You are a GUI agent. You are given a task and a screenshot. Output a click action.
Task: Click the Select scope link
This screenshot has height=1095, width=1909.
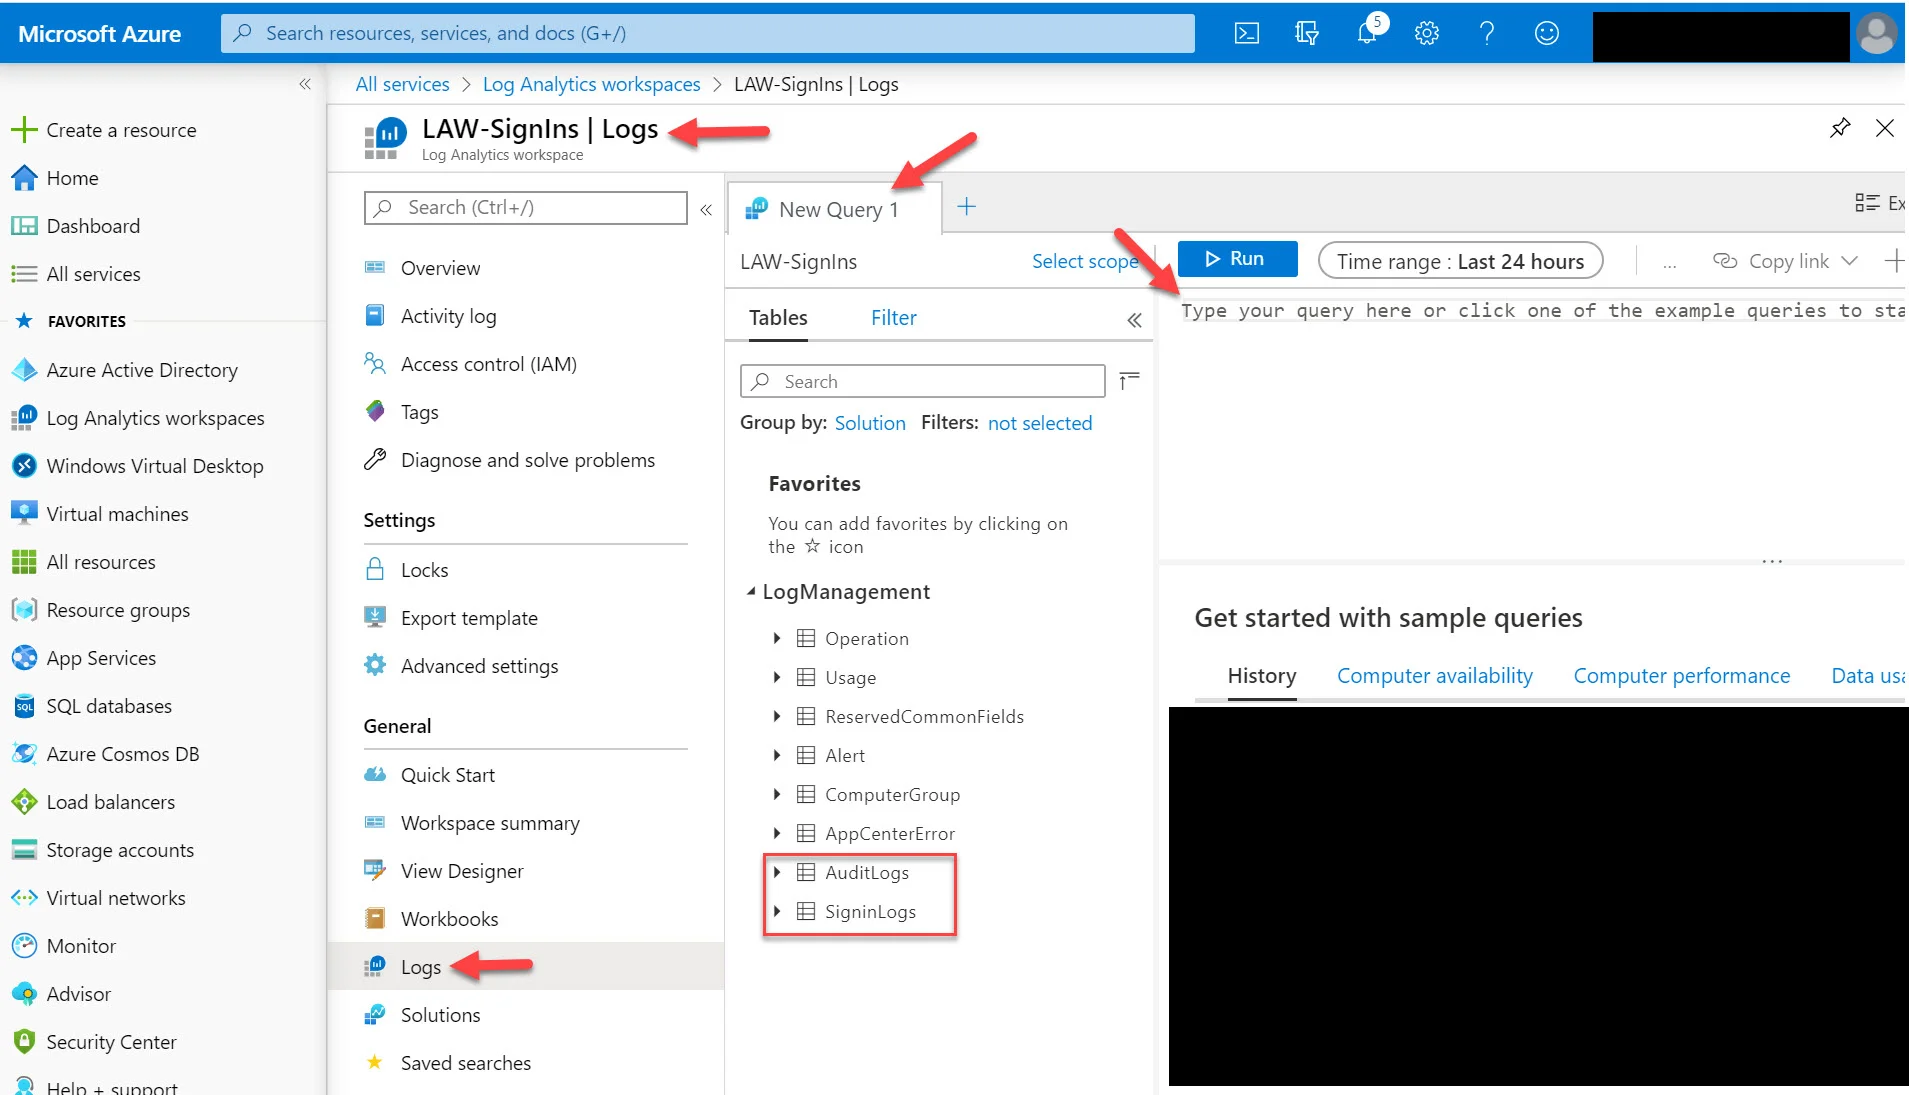click(1085, 261)
